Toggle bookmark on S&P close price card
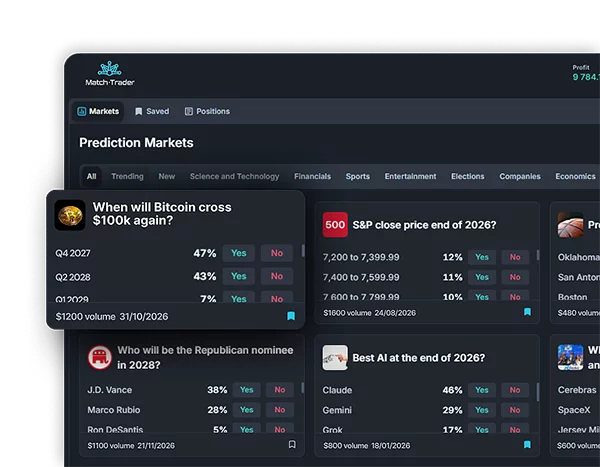This screenshot has height=467, width=600. click(x=527, y=312)
